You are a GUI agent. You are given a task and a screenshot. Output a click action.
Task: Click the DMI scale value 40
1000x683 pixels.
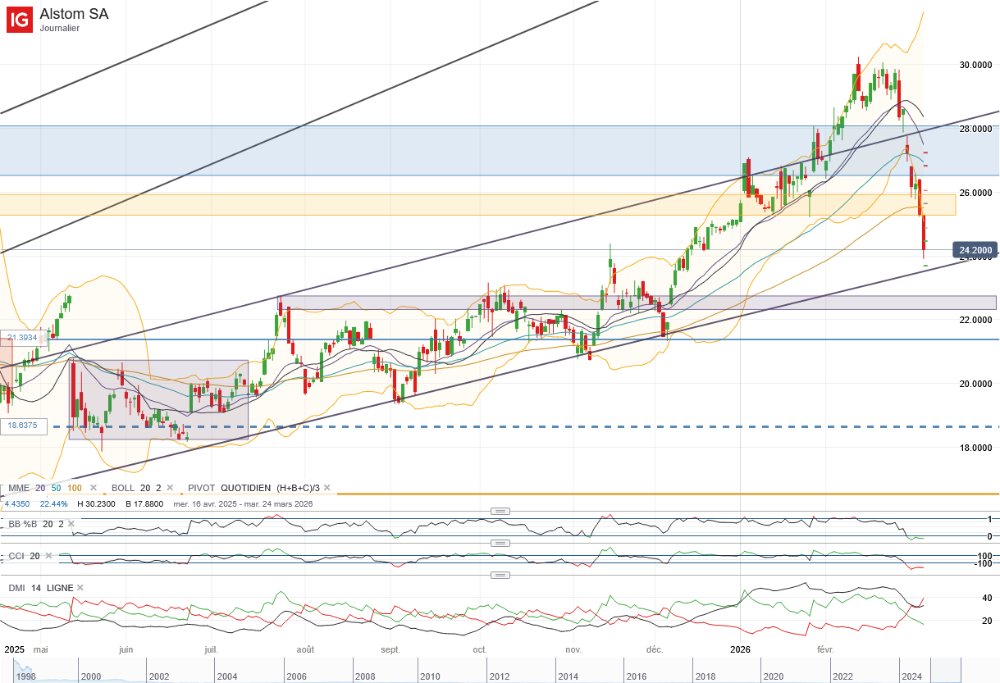[x=987, y=598]
